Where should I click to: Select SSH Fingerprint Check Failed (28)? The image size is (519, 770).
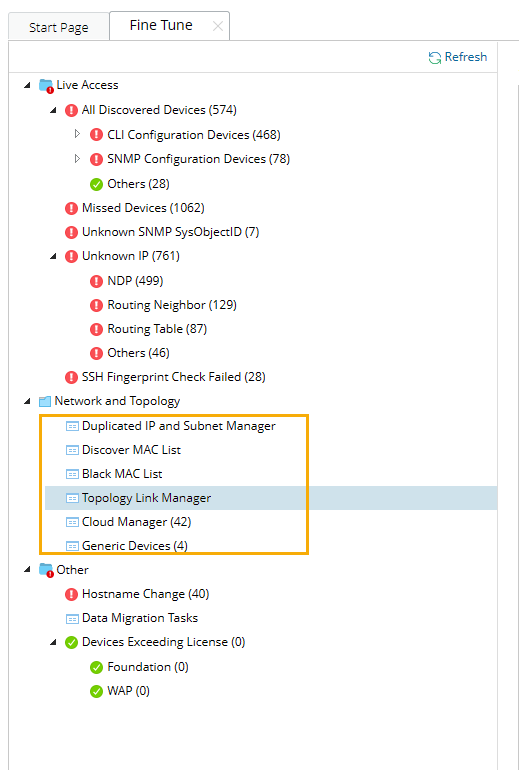173,377
